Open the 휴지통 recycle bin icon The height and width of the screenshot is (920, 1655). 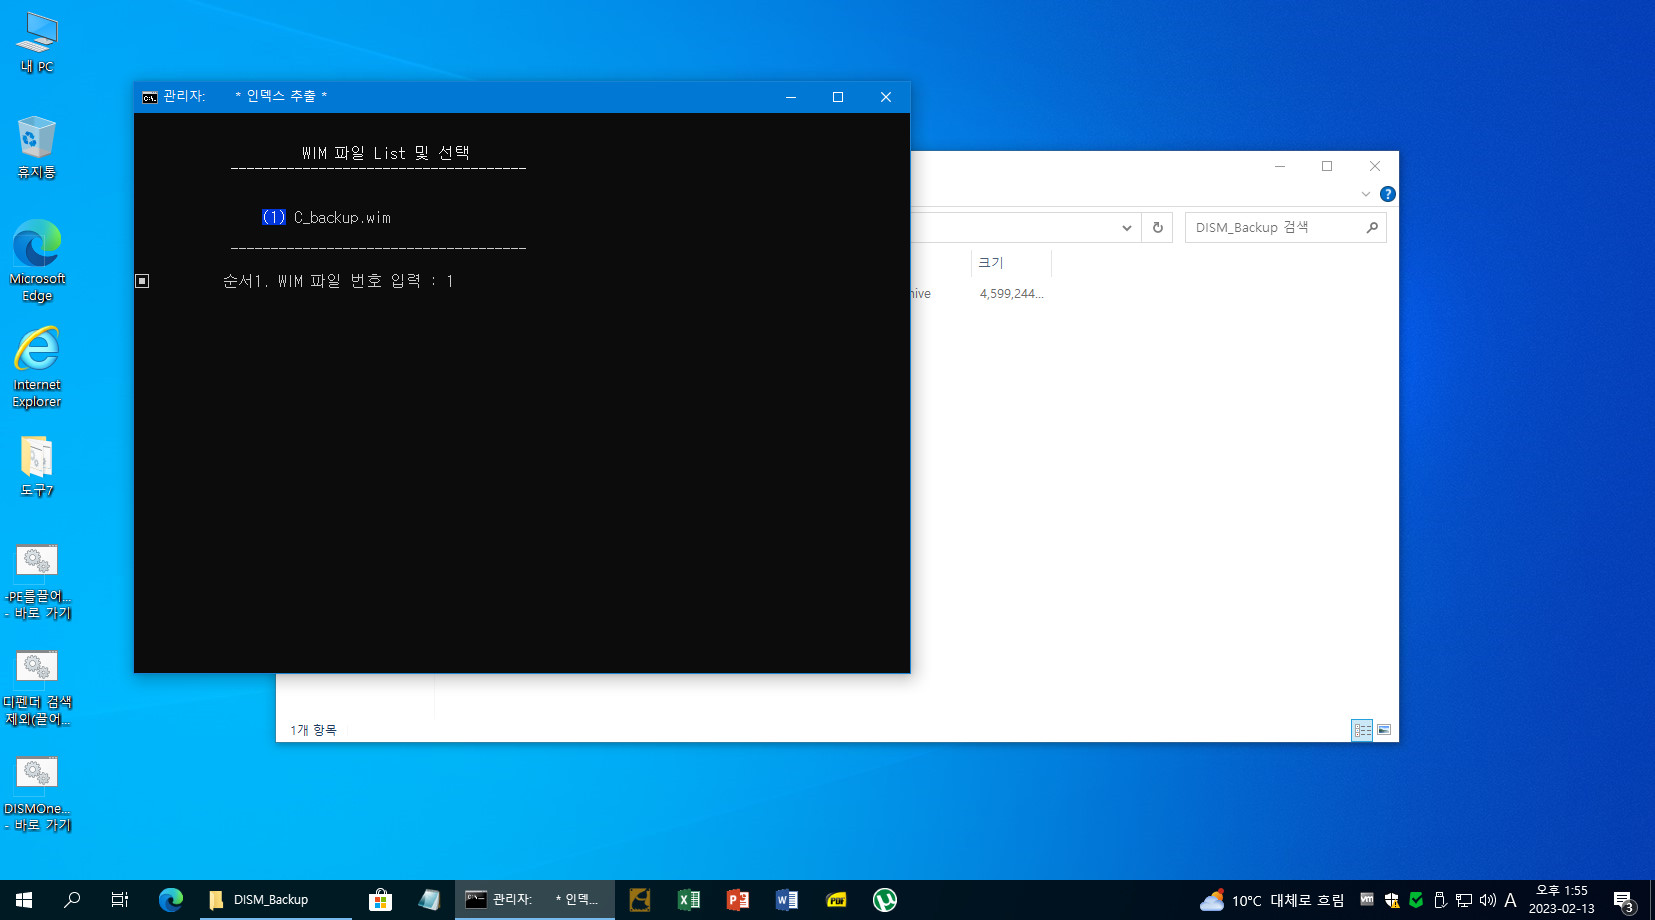point(37,147)
